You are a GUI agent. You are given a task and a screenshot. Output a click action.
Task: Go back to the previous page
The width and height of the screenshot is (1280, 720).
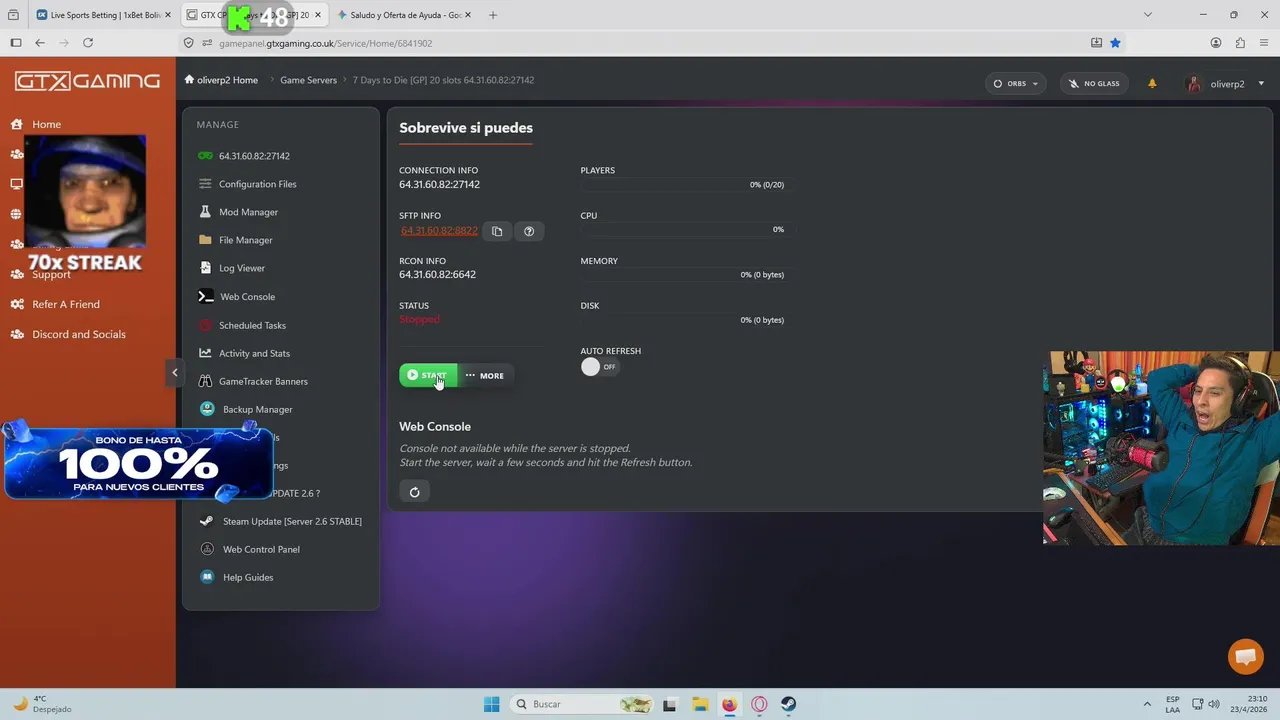pos(40,43)
